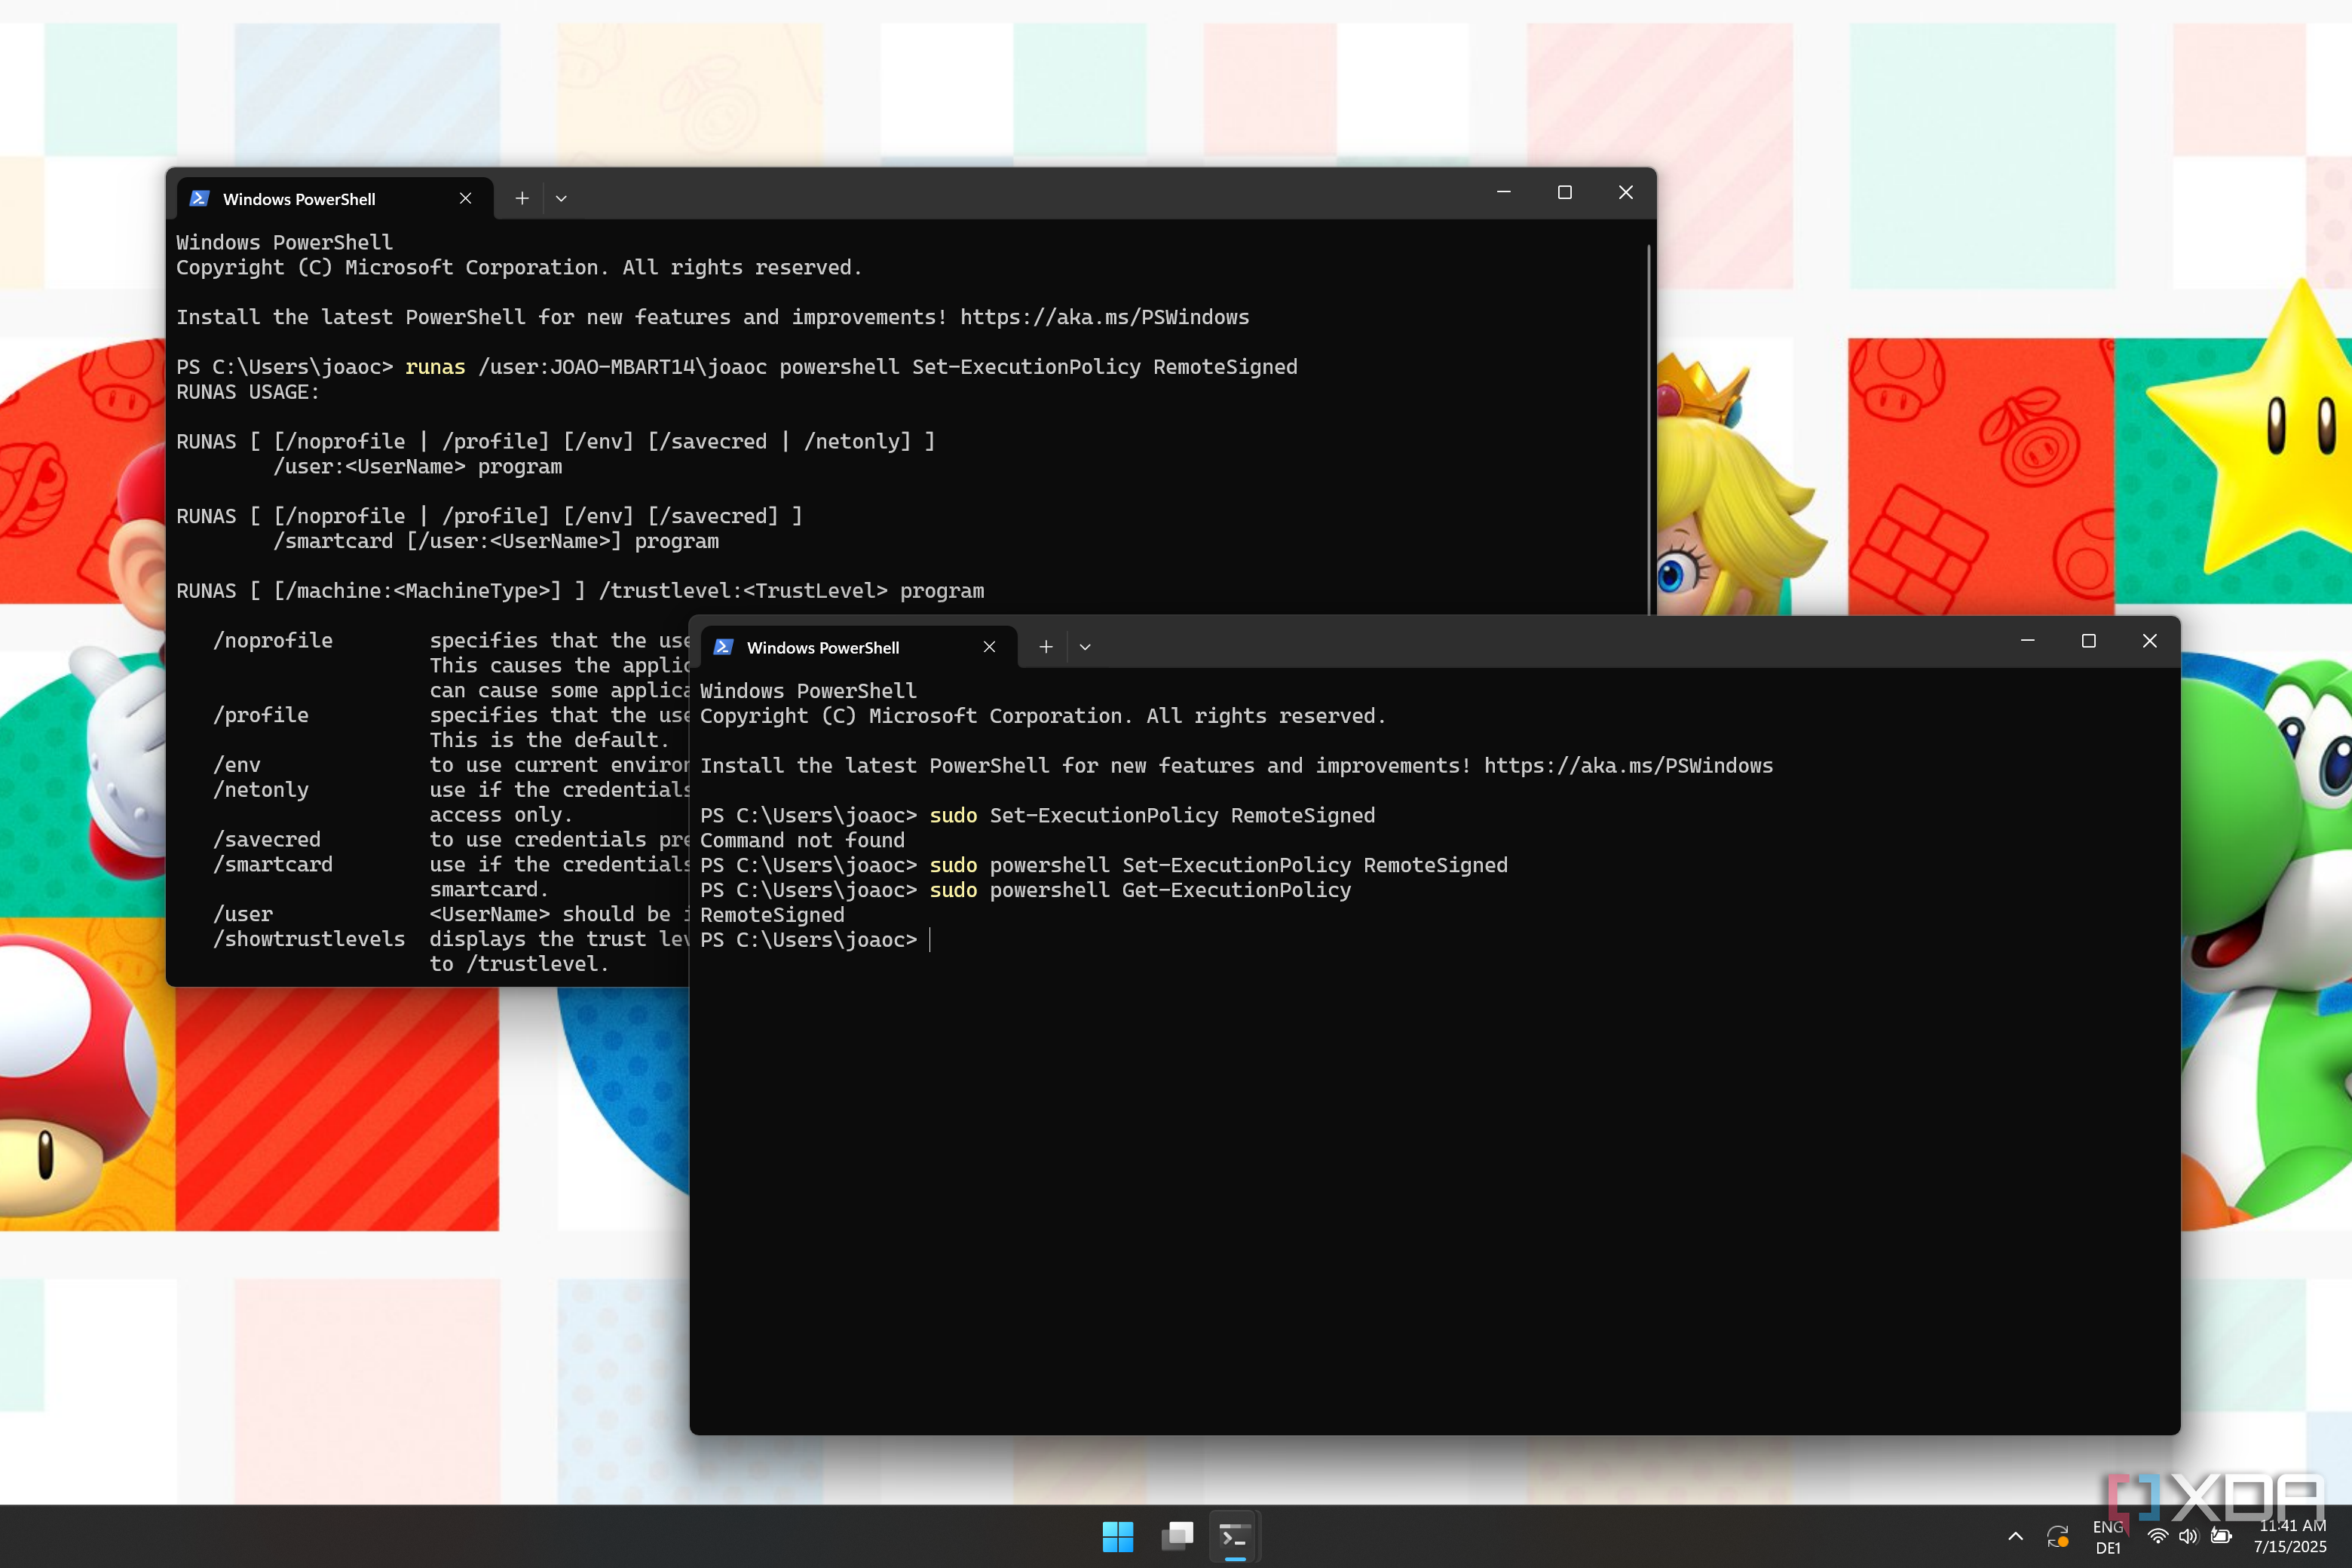Open the Start menu from the taskbar
This screenshot has height=1568, width=2352.
tap(1119, 1536)
